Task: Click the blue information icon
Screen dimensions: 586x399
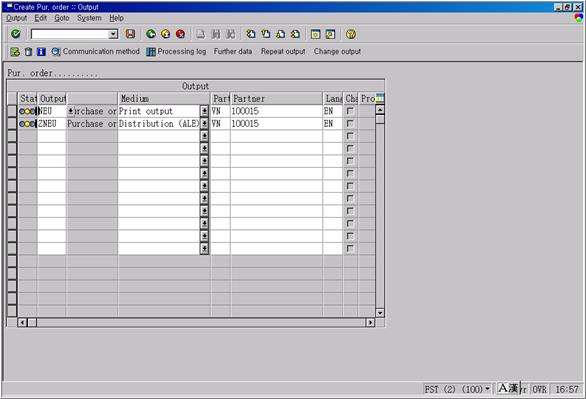Action: (41, 52)
